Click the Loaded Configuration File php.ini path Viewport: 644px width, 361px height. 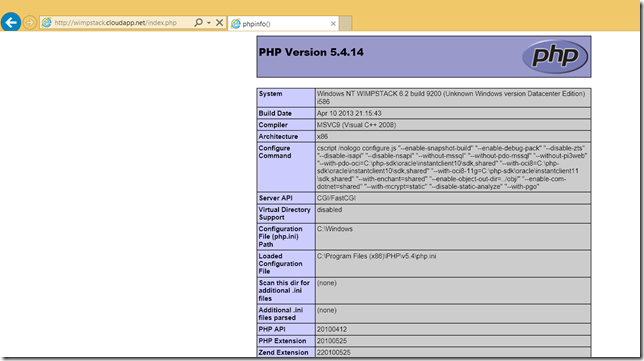point(377,256)
